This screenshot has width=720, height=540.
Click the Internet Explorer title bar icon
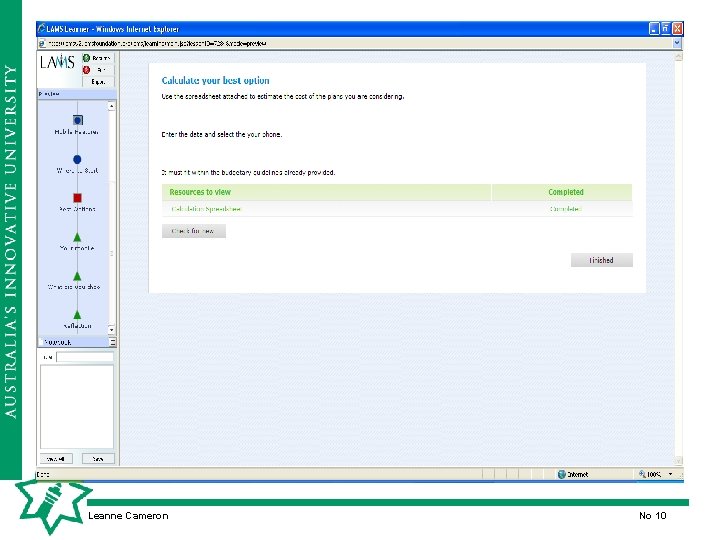[x=41, y=28]
